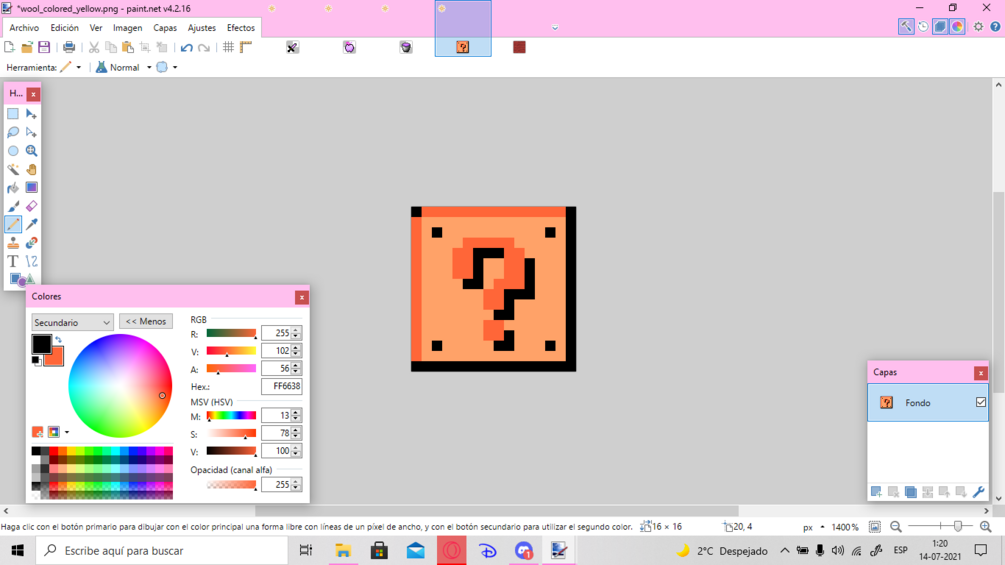
Task: Open the Secundario color dropdown
Action: pyautogui.click(x=72, y=322)
